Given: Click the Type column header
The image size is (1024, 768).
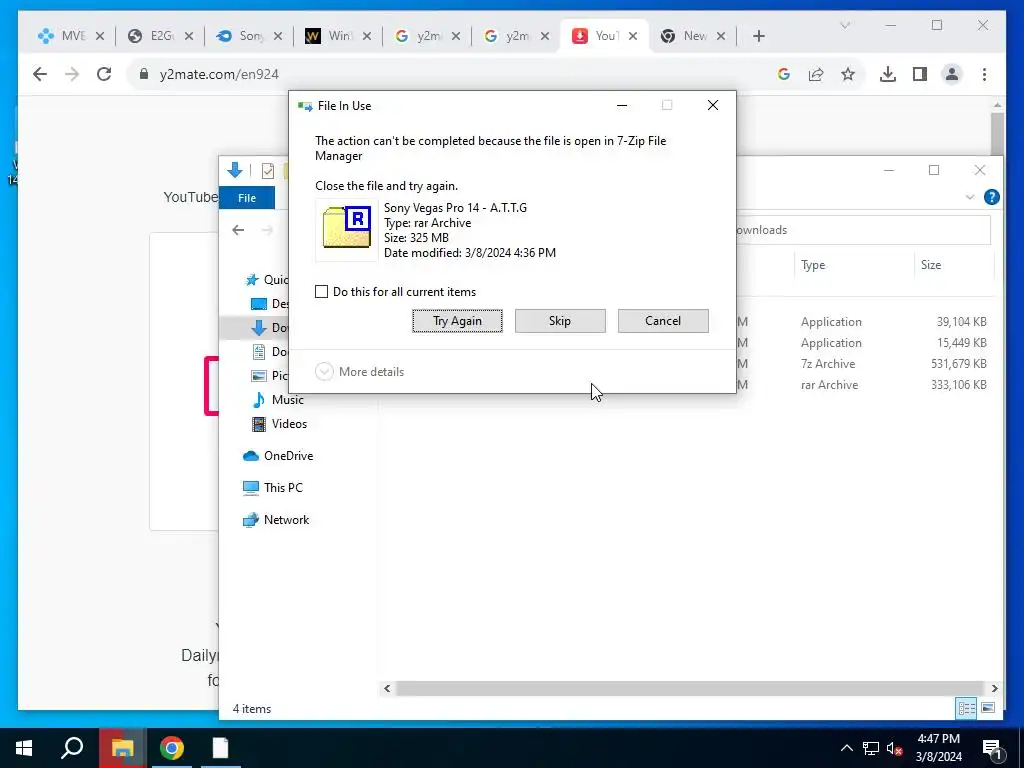Looking at the screenshot, I should click(x=813, y=264).
